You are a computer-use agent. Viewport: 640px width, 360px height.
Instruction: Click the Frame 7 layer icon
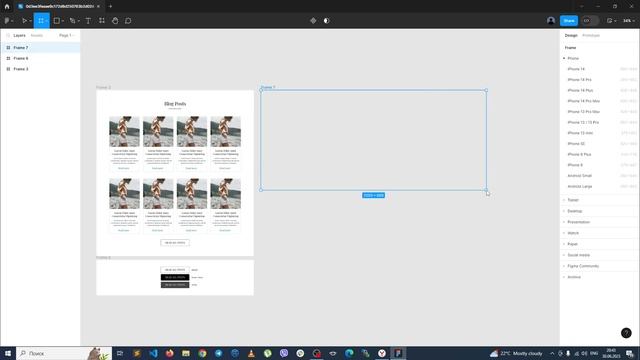click(8, 48)
